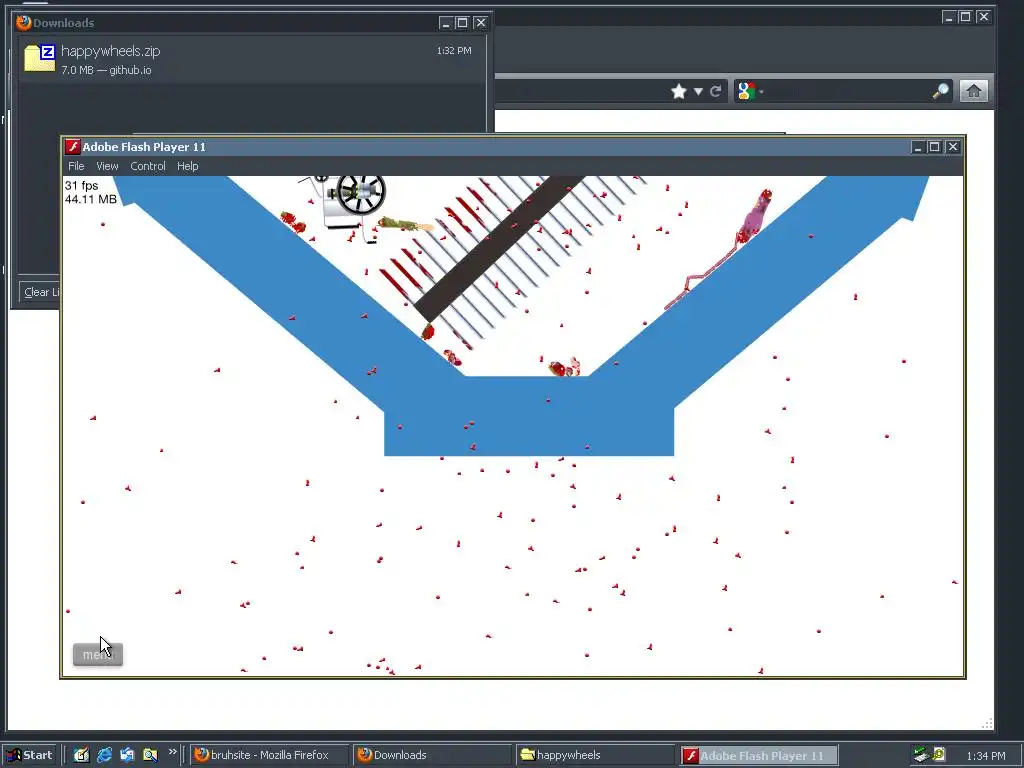
Task: Switch to happywheels folder taskbar button
Action: [595, 755]
